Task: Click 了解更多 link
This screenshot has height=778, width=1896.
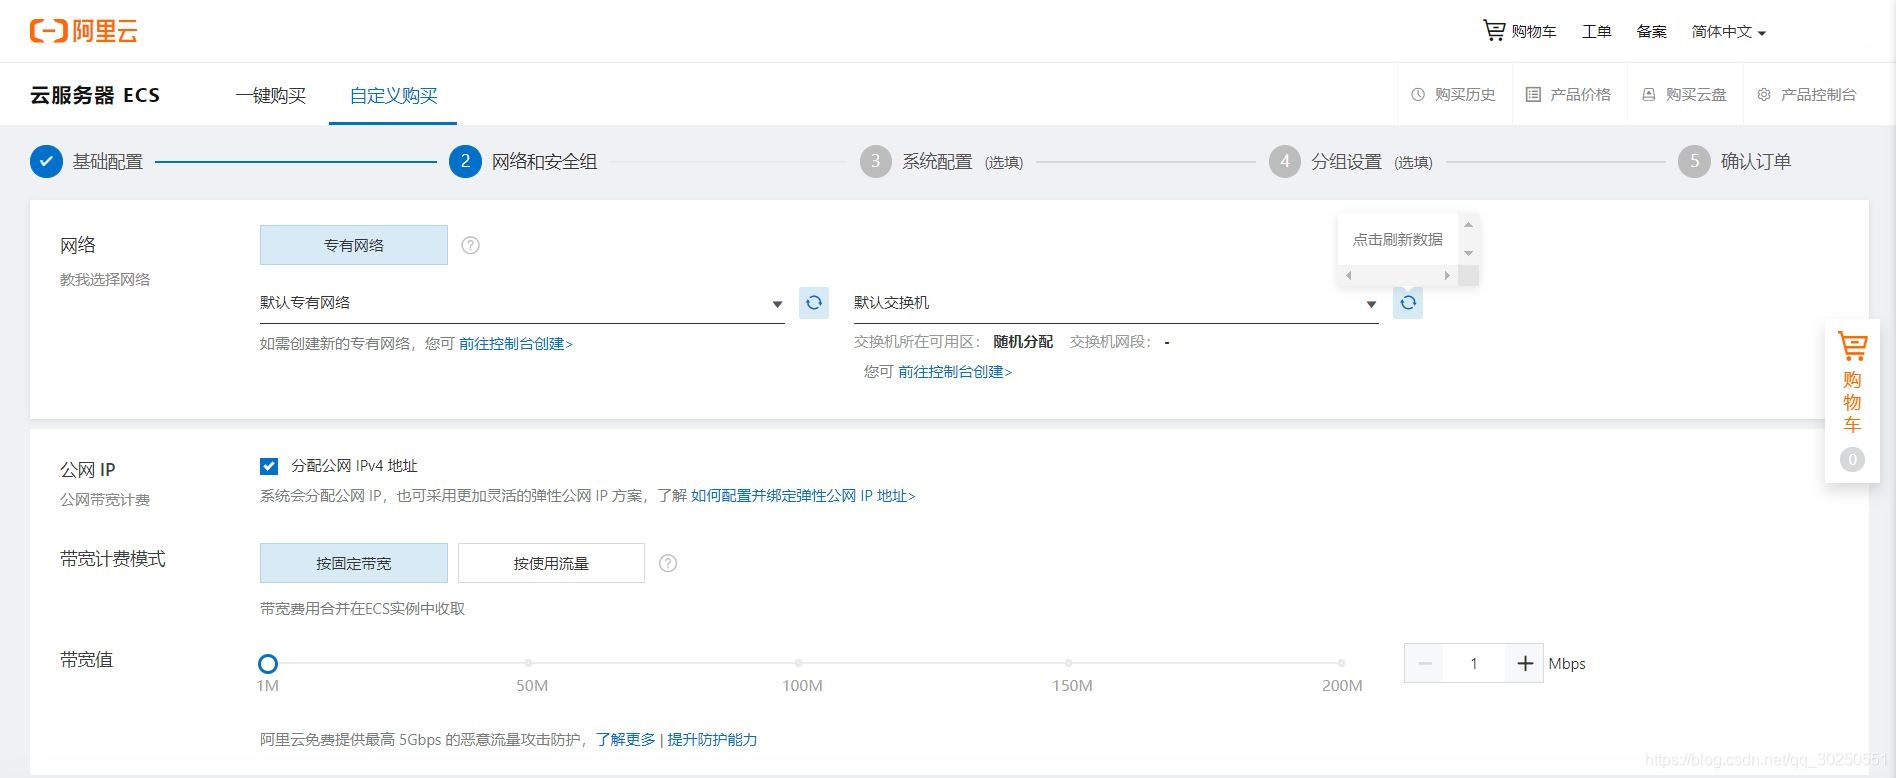Action: (x=626, y=740)
